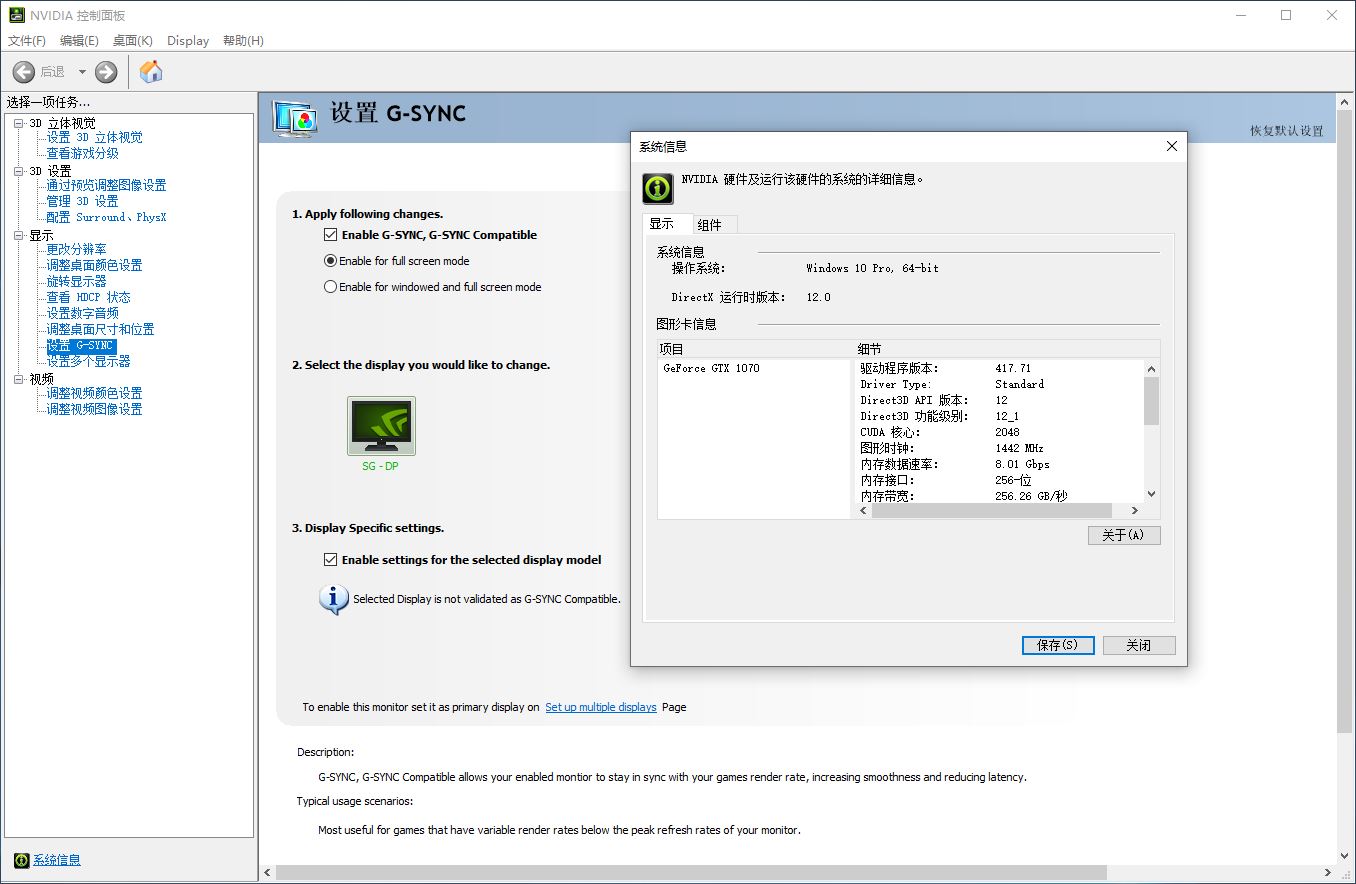Open 配置 Surround、PhysX tree item
The height and width of the screenshot is (884, 1356).
coord(106,218)
